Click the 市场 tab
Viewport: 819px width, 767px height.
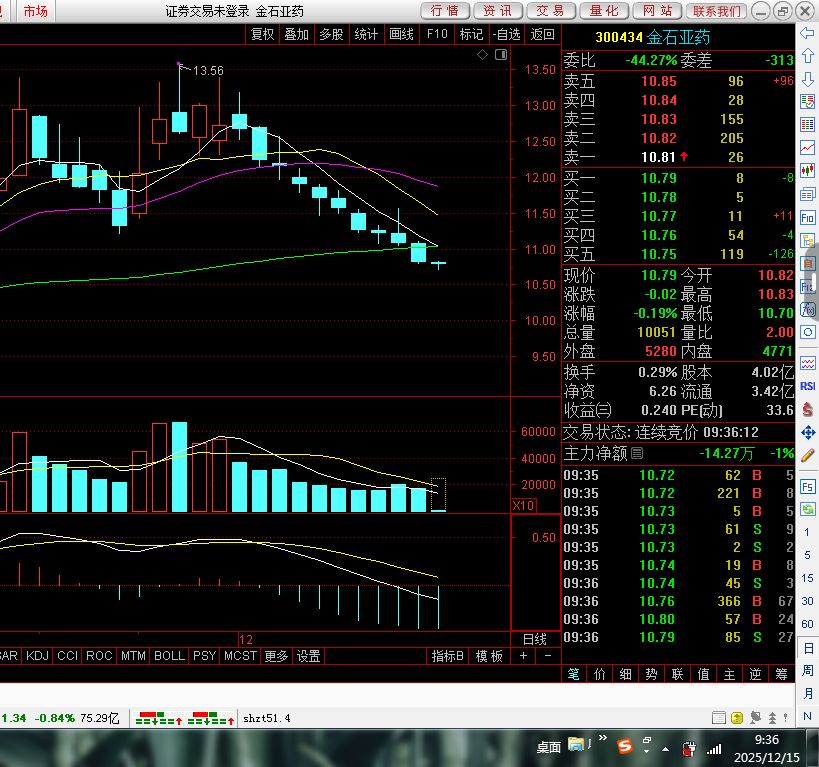(x=36, y=11)
